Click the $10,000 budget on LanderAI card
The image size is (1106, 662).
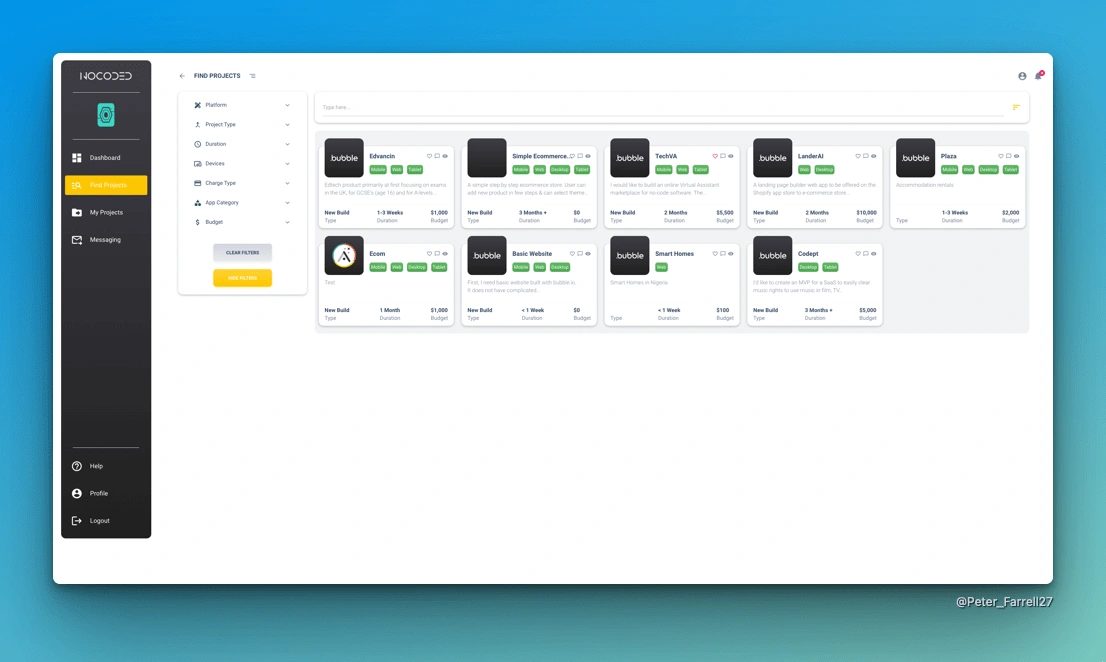866,212
